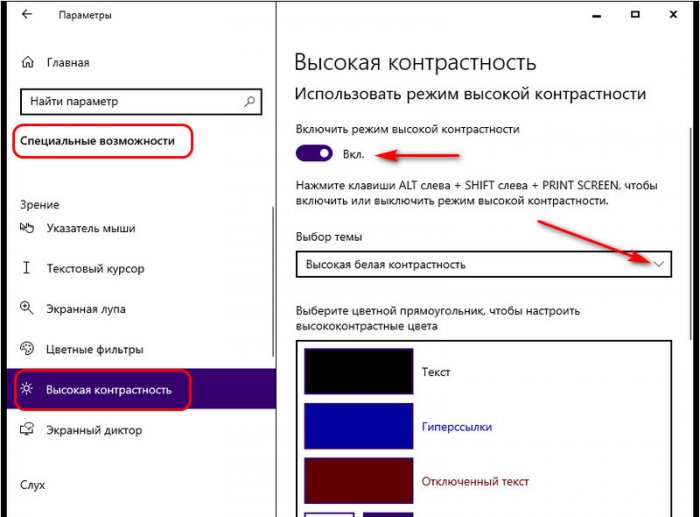The image size is (700, 517).
Task: Select the dark red Отключенный текст swatch
Action: (358, 481)
